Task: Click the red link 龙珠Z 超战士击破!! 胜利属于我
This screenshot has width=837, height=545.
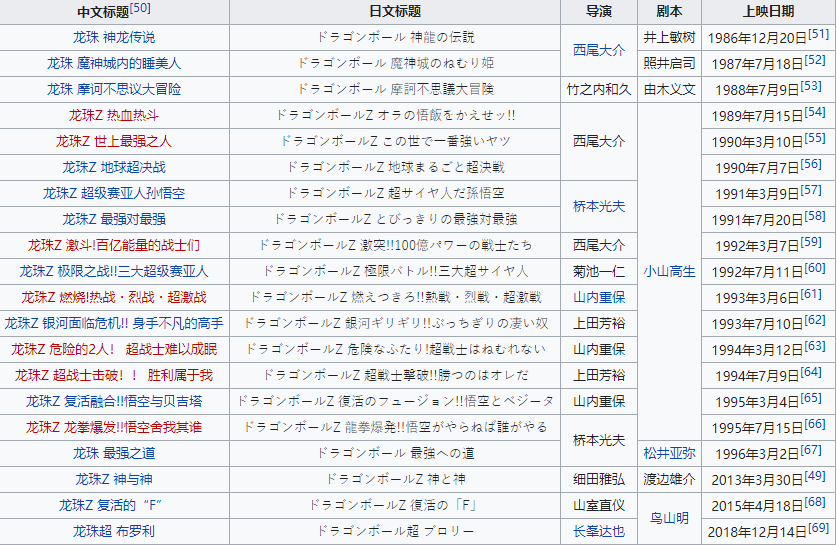Action: 114,376
